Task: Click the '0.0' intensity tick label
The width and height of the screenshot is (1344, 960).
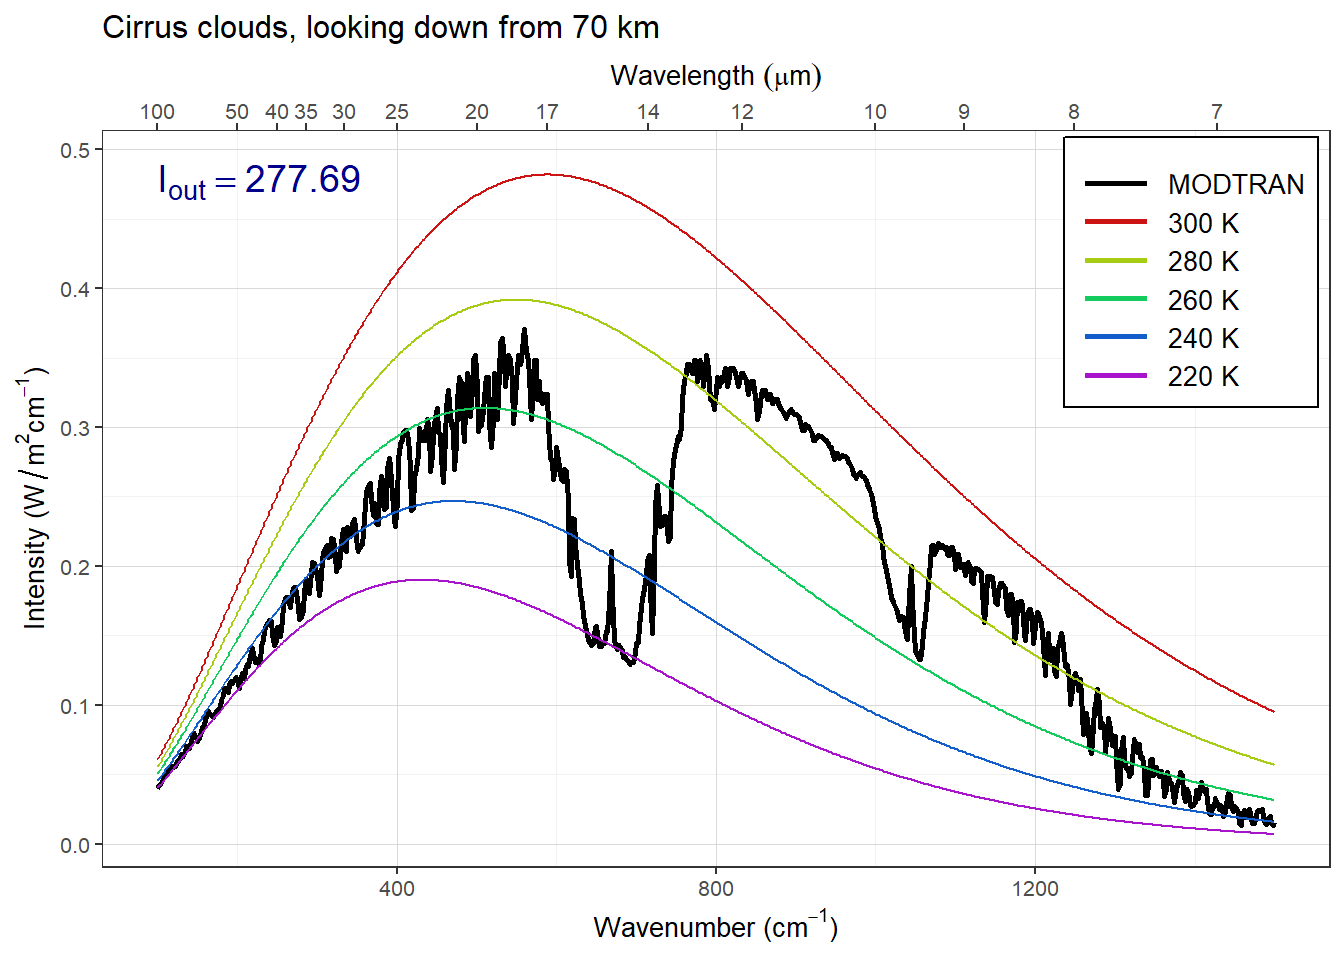Action: point(75,845)
